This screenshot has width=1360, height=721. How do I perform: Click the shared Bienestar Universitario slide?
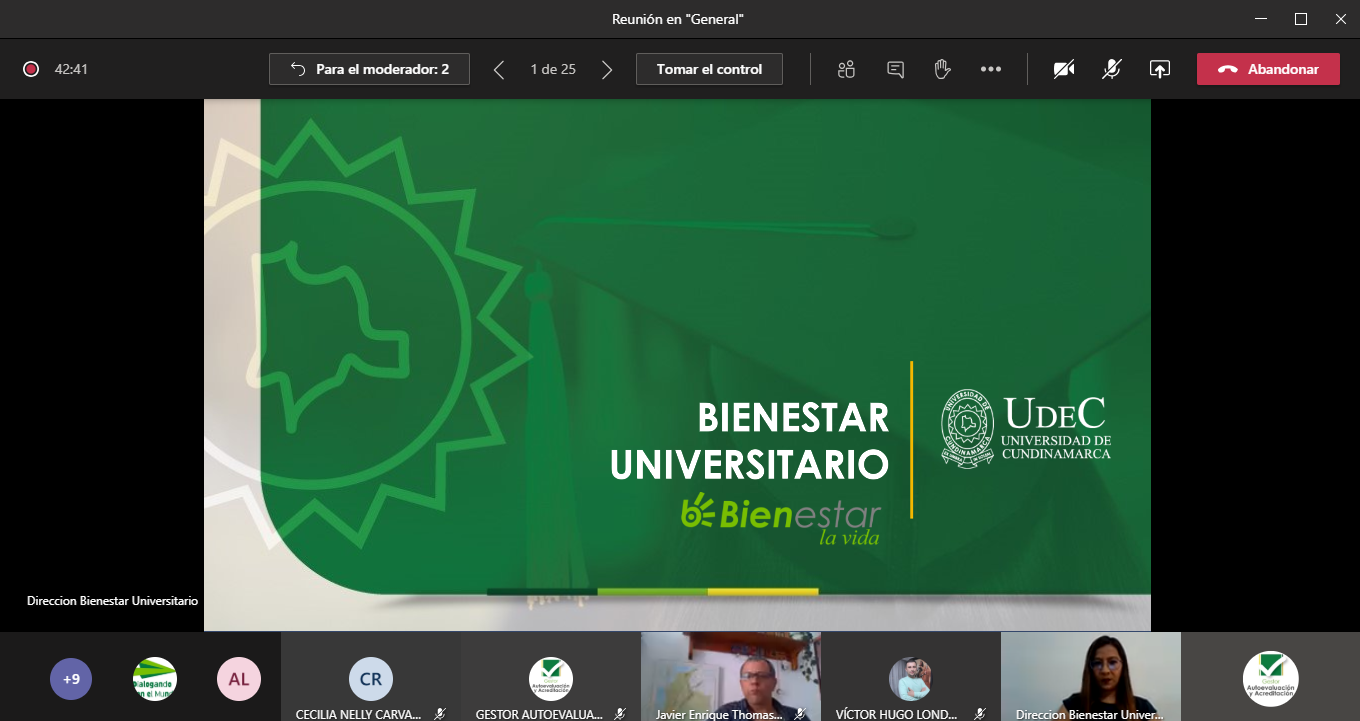(677, 365)
